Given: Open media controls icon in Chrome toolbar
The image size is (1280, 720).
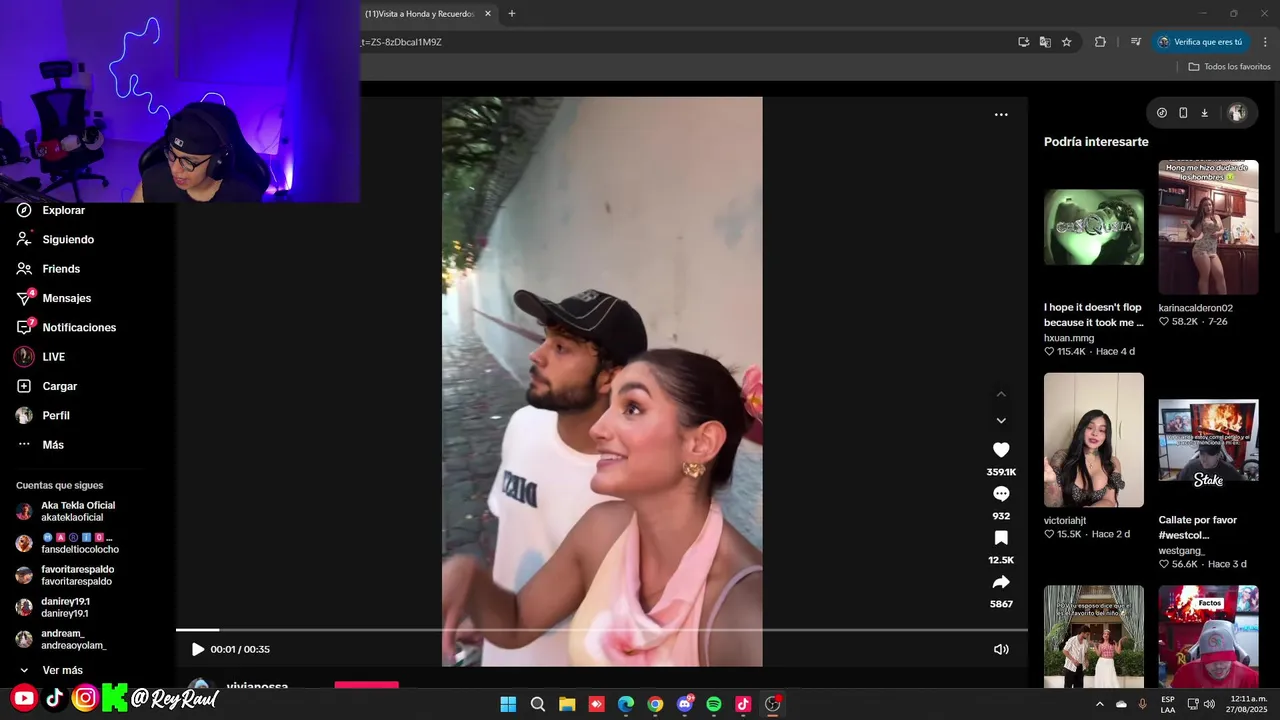Looking at the screenshot, I should point(1135,42).
